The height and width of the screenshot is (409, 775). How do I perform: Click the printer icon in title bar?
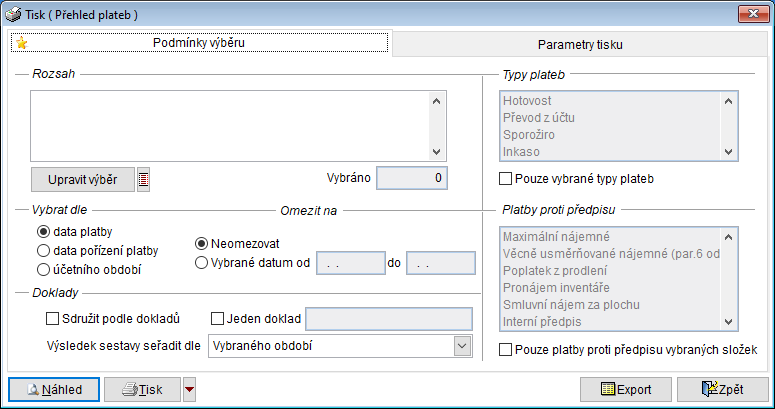[12, 14]
